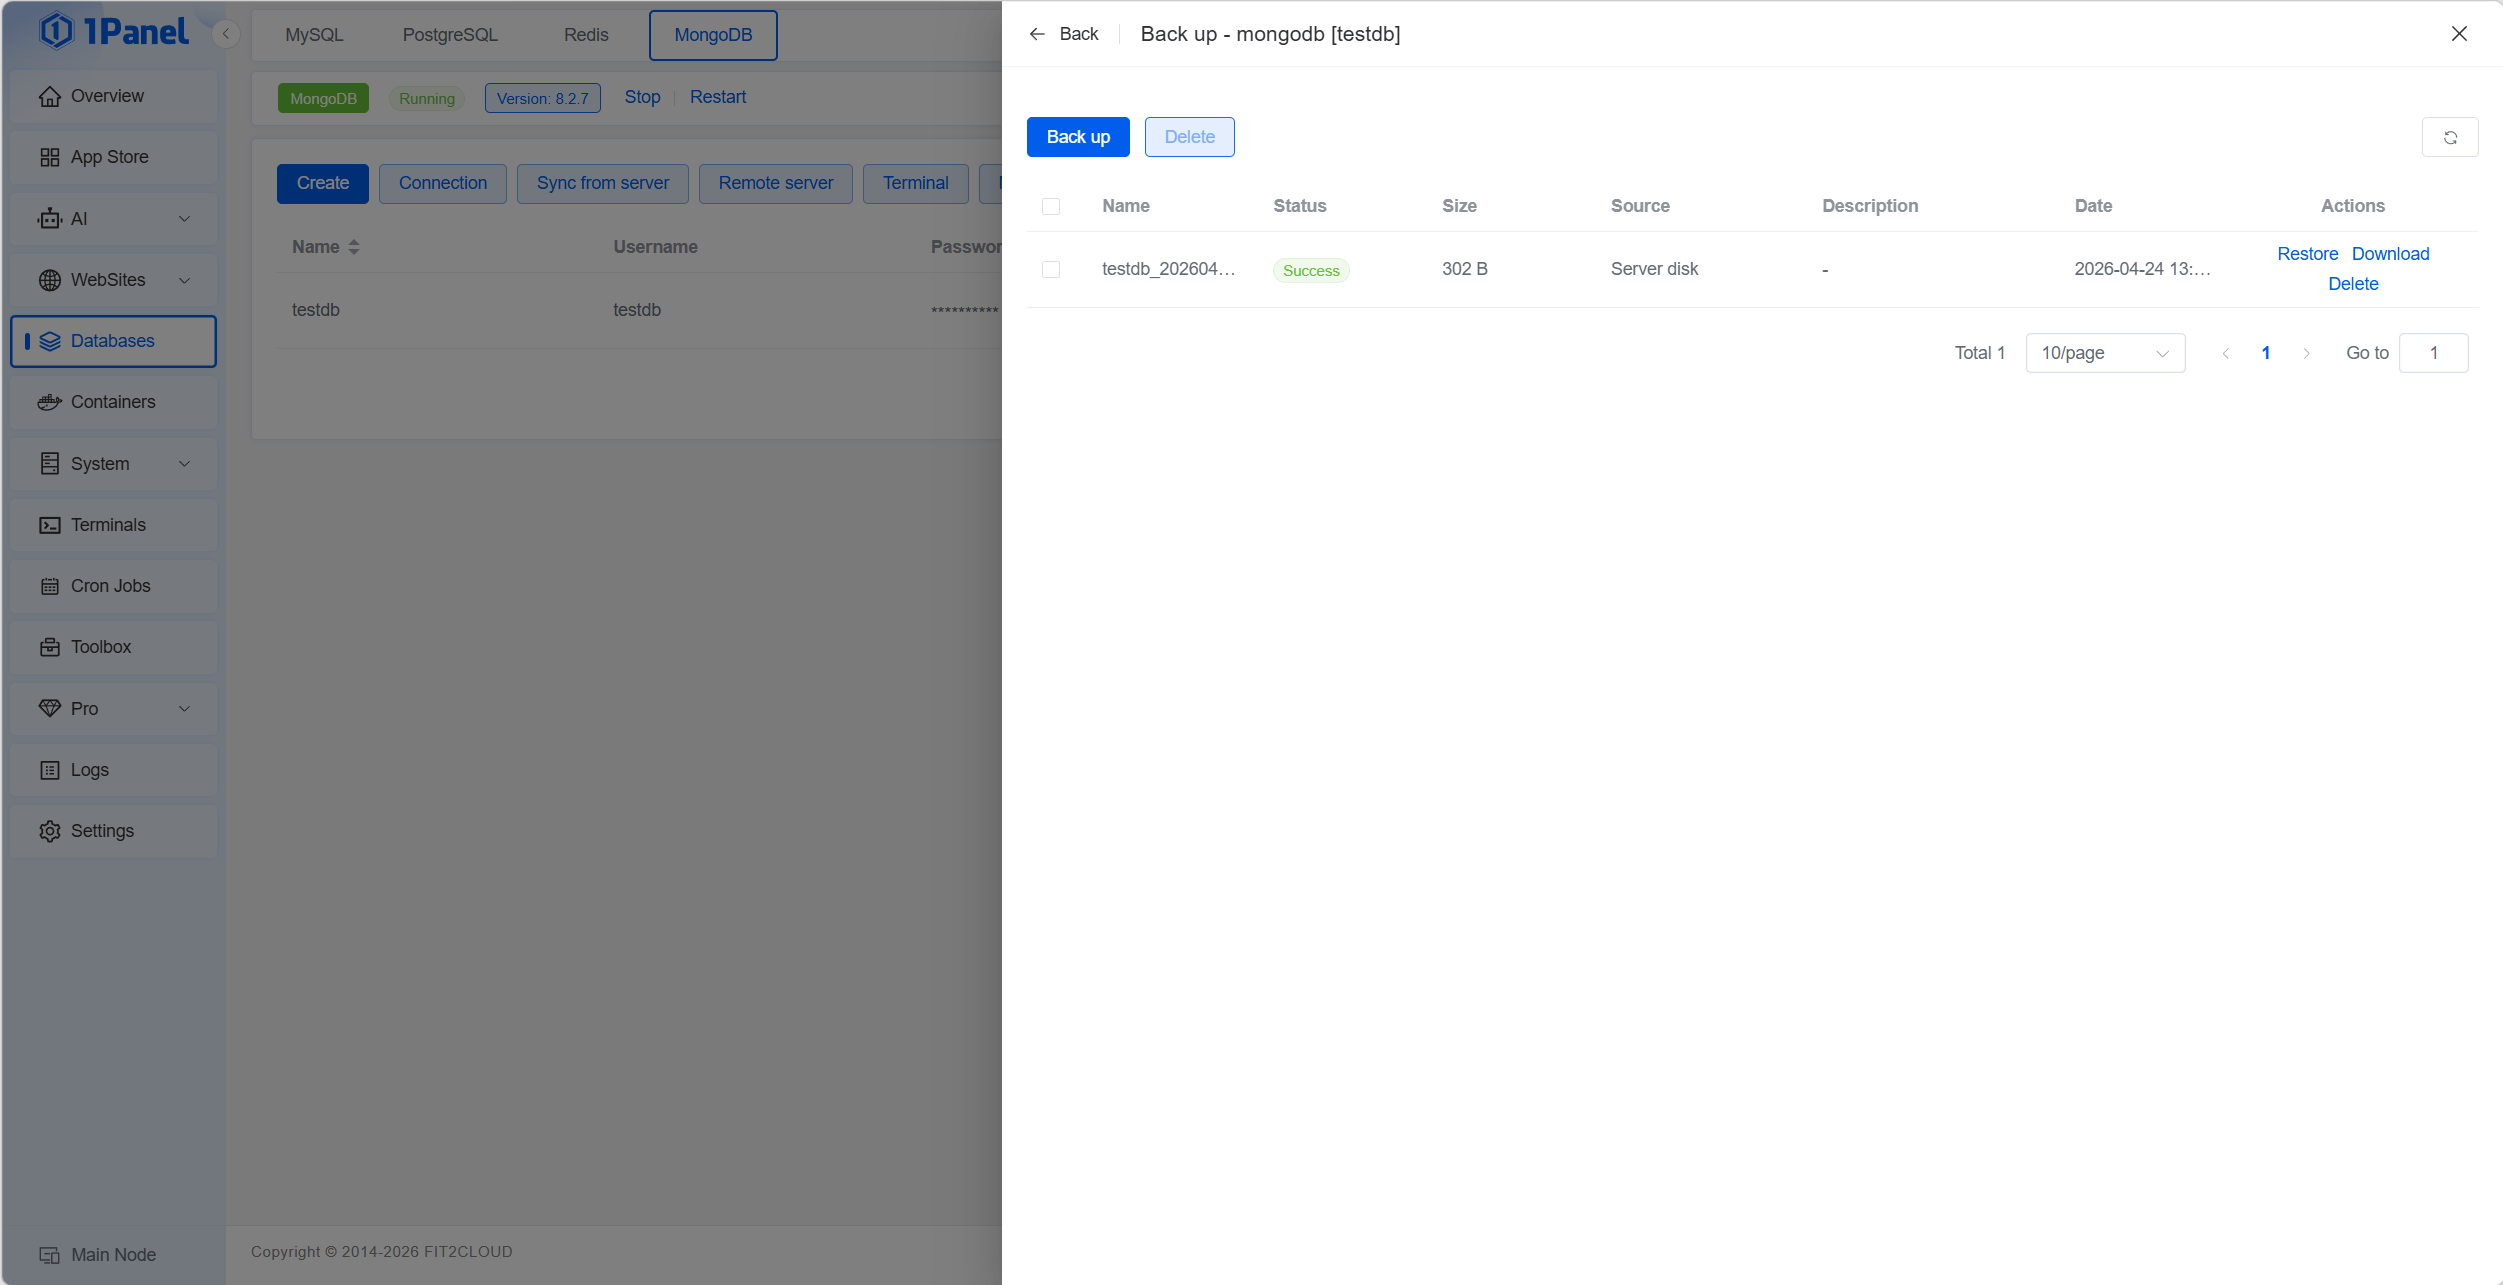The width and height of the screenshot is (2503, 1285).
Task: Click the Pro diamond icon
Action: (50, 708)
